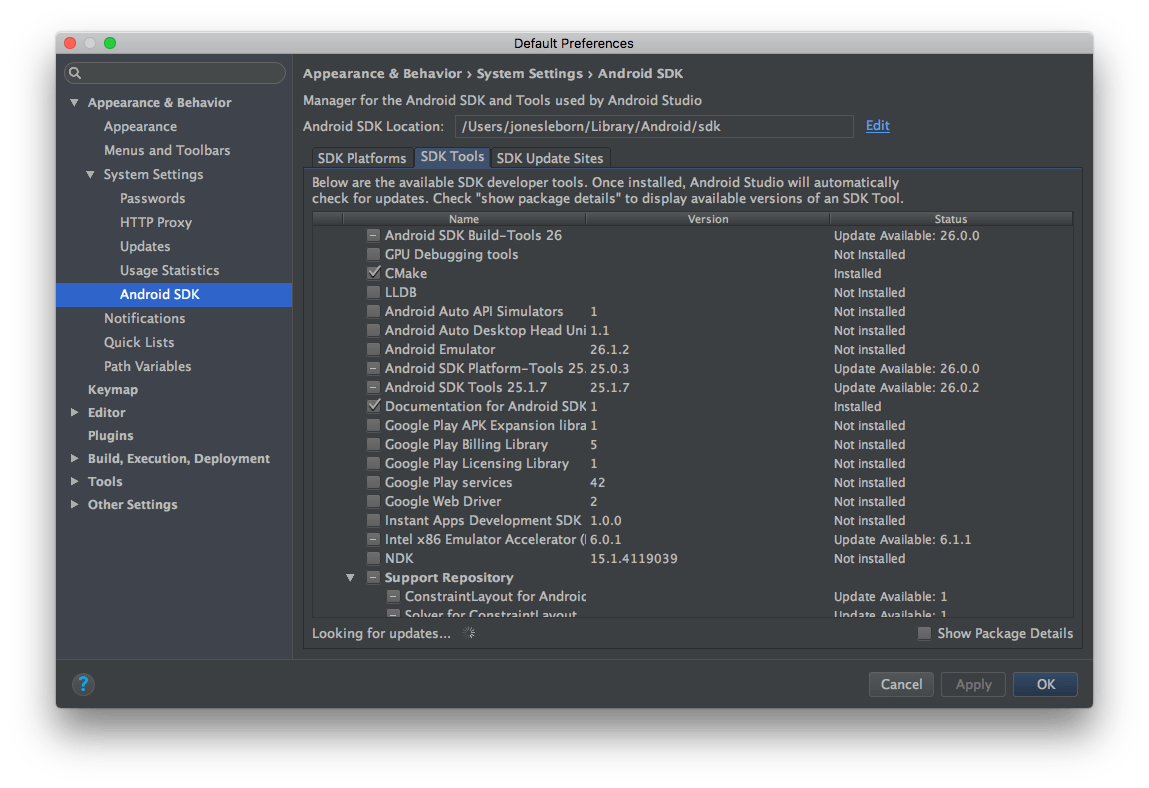The height and width of the screenshot is (788, 1149).
Task: Select HTTP Proxy settings
Action: point(156,222)
